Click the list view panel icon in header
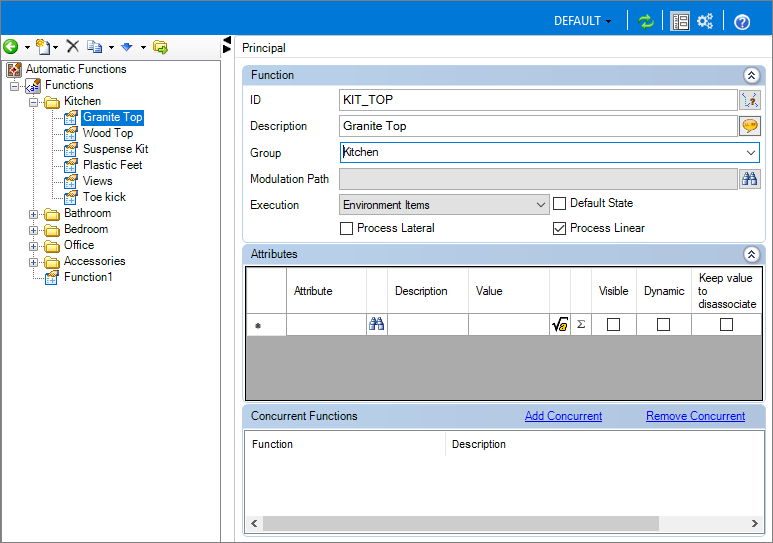This screenshot has width=773, height=543. (680, 21)
